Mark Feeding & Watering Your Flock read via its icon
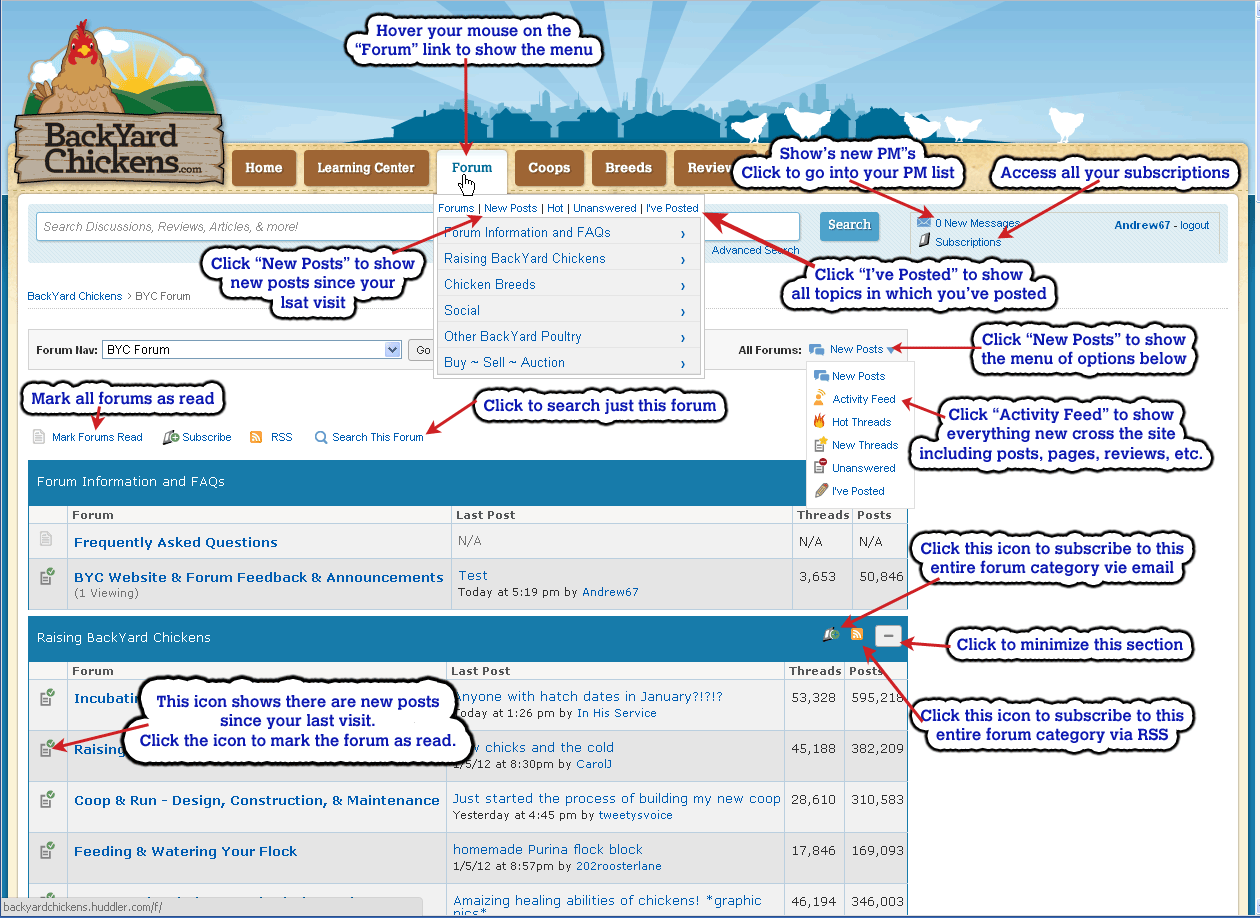The height and width of the screenshot is (918, 1260). tap(47, 850)
